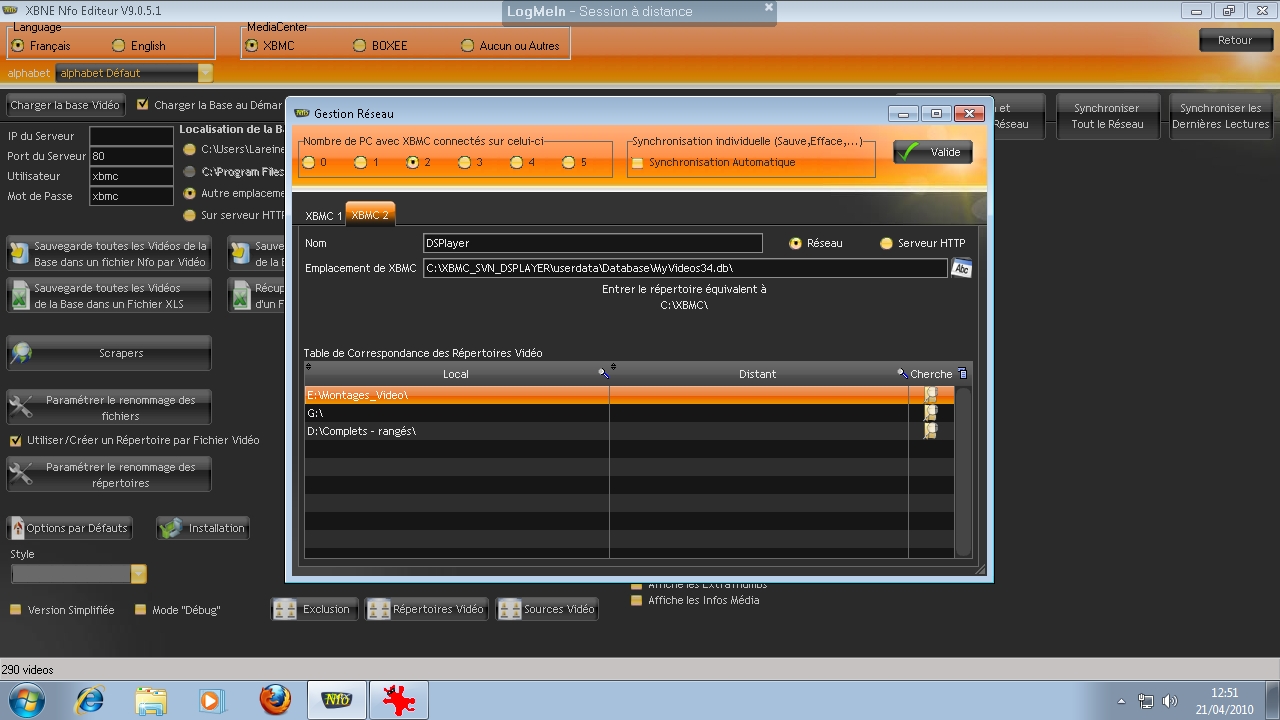Image resolution: width=1280 pixels, height=720 pixels.
Task: Select BOXEE media center
Action: tap(360, 46)
